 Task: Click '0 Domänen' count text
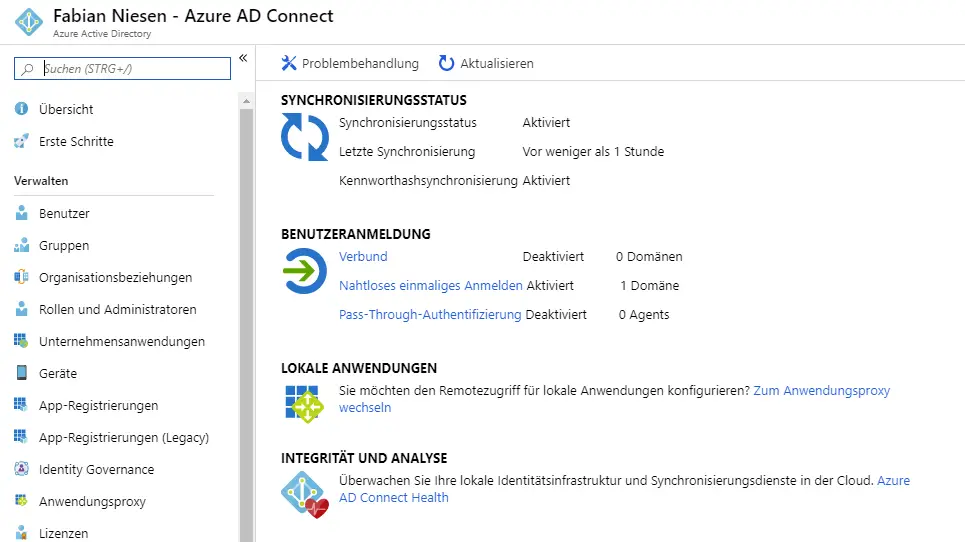649,257
